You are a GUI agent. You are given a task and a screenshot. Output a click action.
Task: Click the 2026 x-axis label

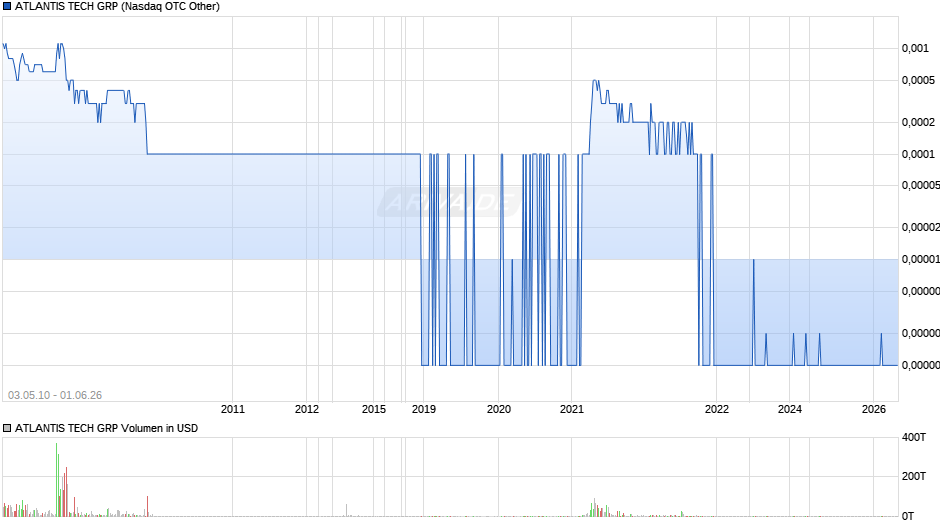[873, 409]
